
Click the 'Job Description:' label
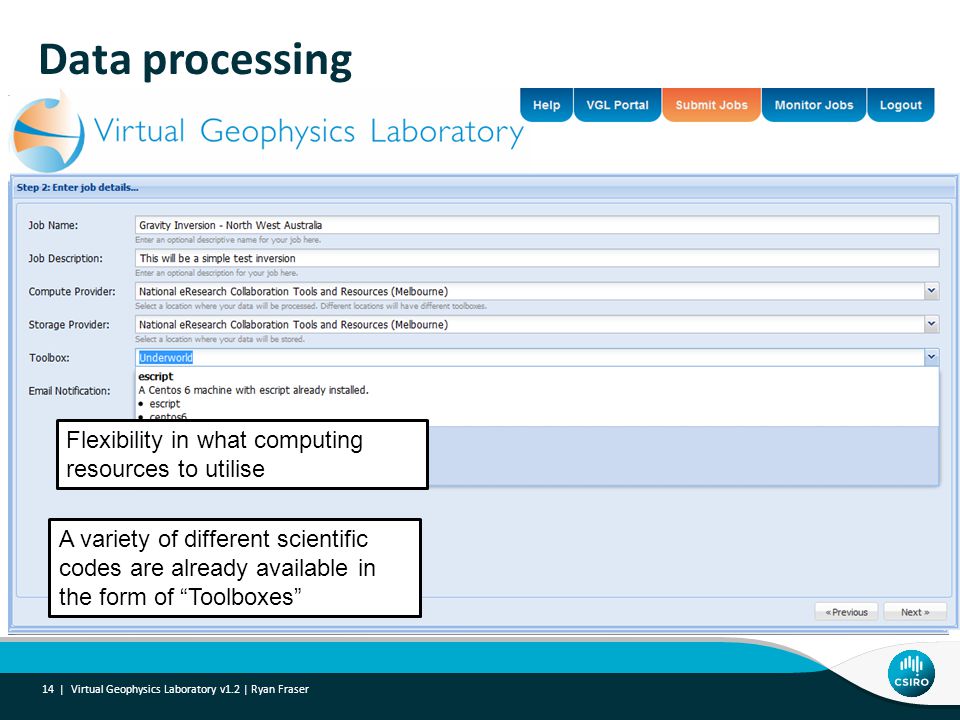coord(66,258)
